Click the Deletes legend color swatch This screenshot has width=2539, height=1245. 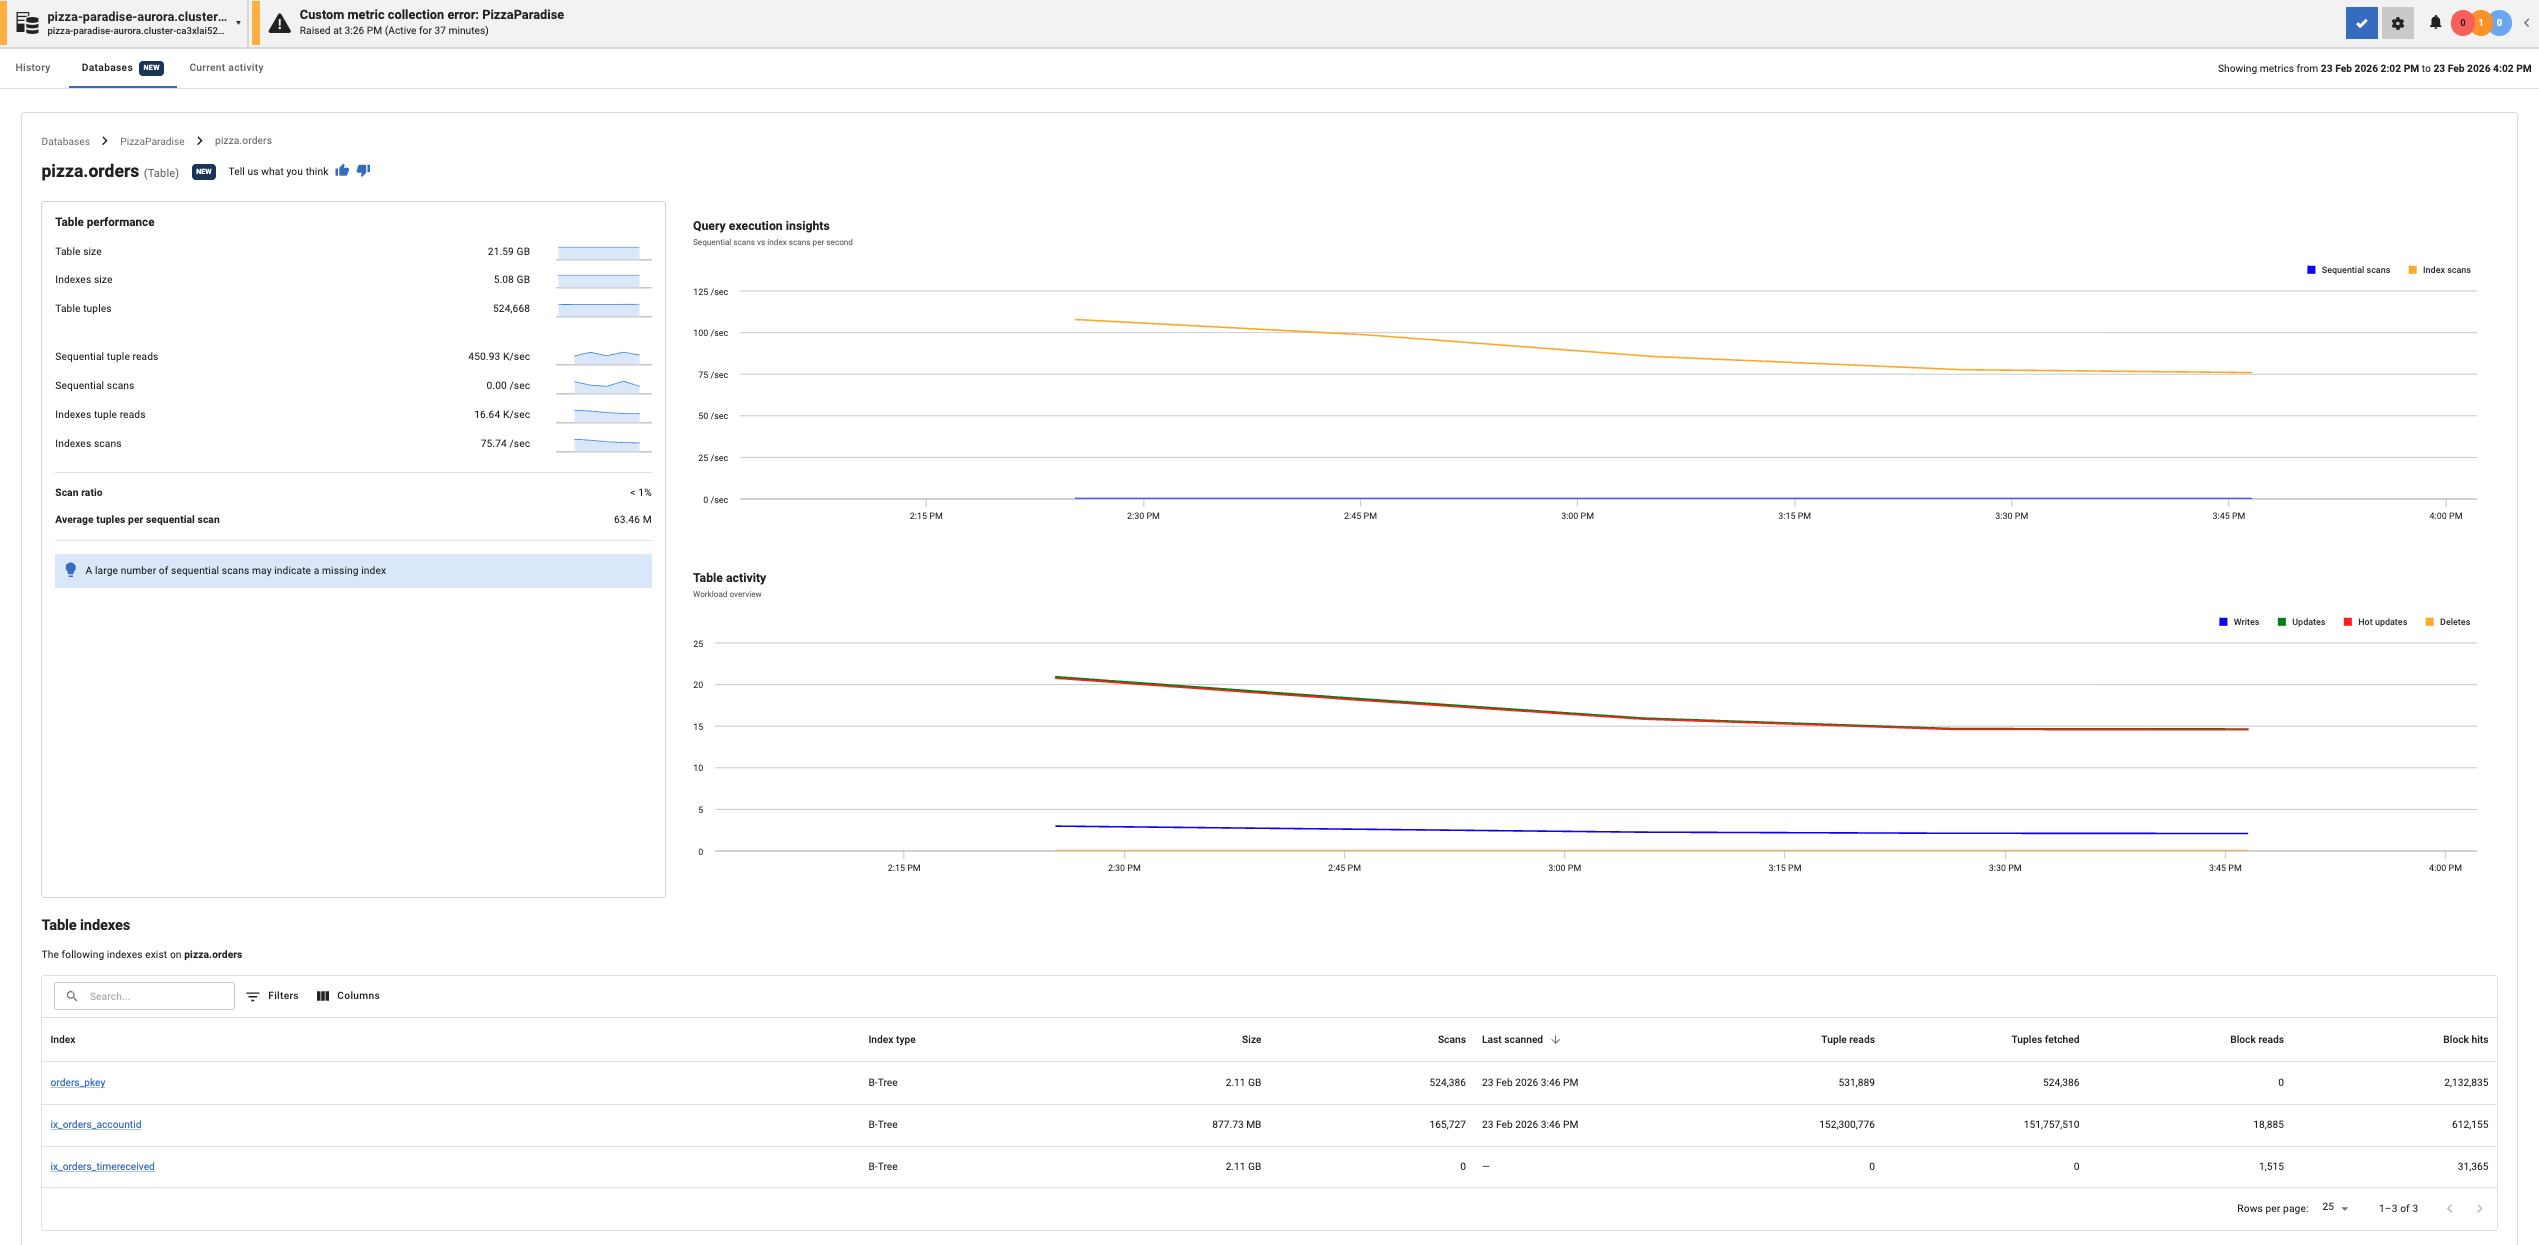(2429, 622)
